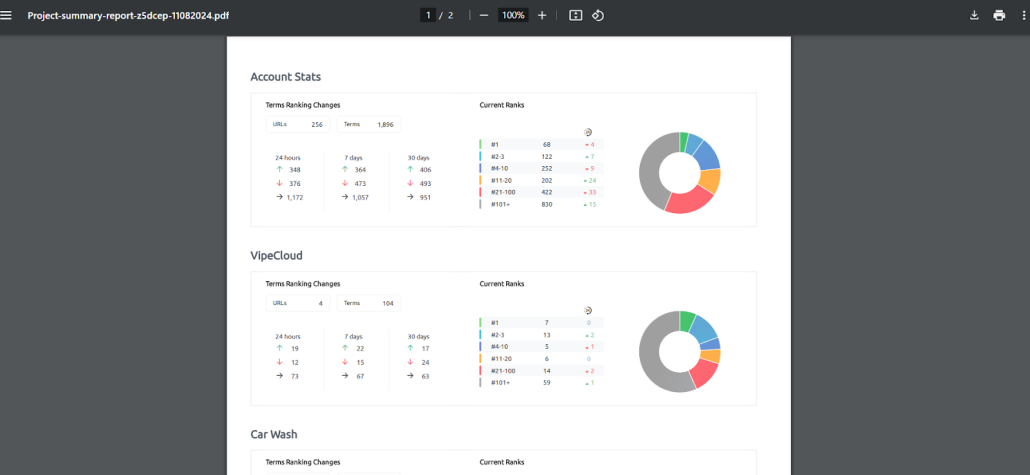Select the Account Stats heading
The height and width of the screenshot is (475, 1030).
(286, 77)
